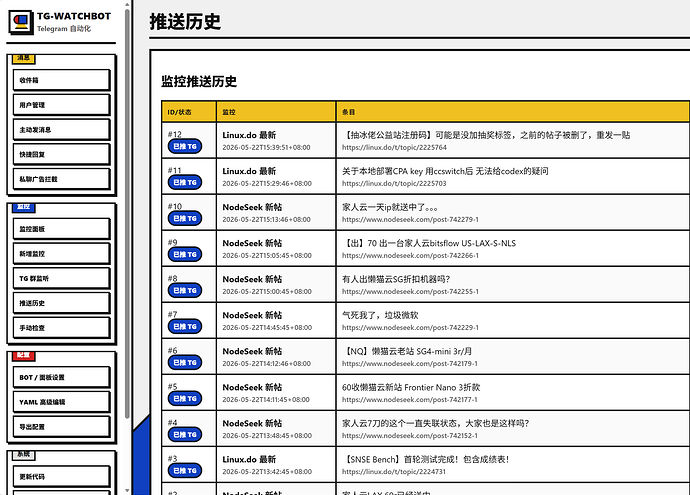Click 导出配置 in sidebar
690x495 pixels.
pyautogui.click(x=61, y=427)
